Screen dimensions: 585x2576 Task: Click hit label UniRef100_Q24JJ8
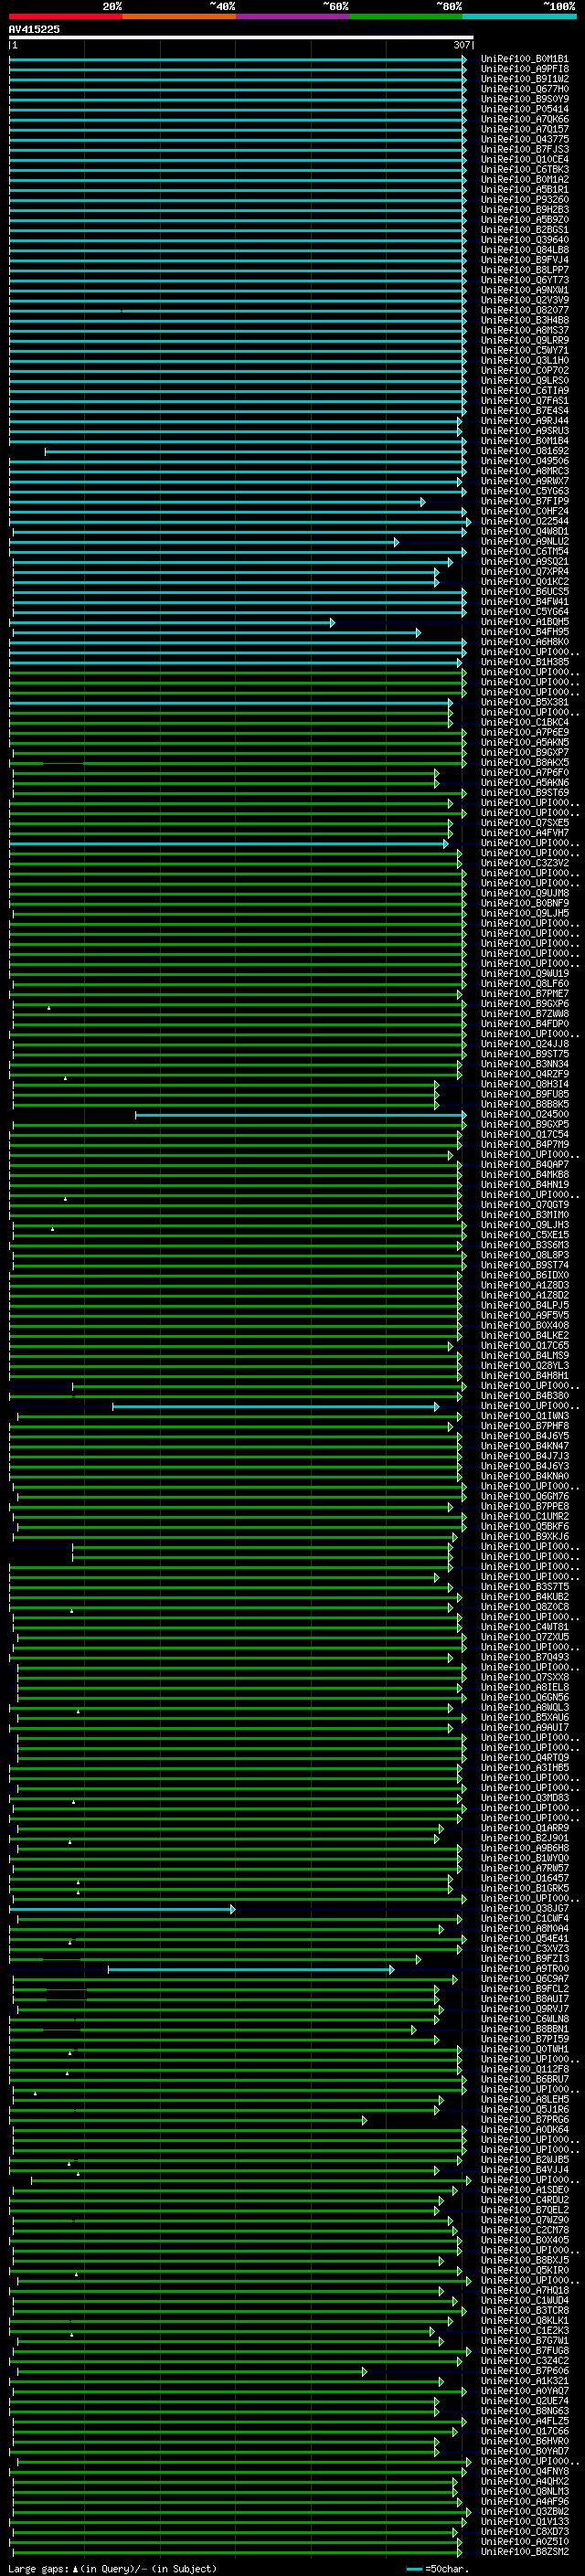pyautogui.click(x=524, y=1044)
